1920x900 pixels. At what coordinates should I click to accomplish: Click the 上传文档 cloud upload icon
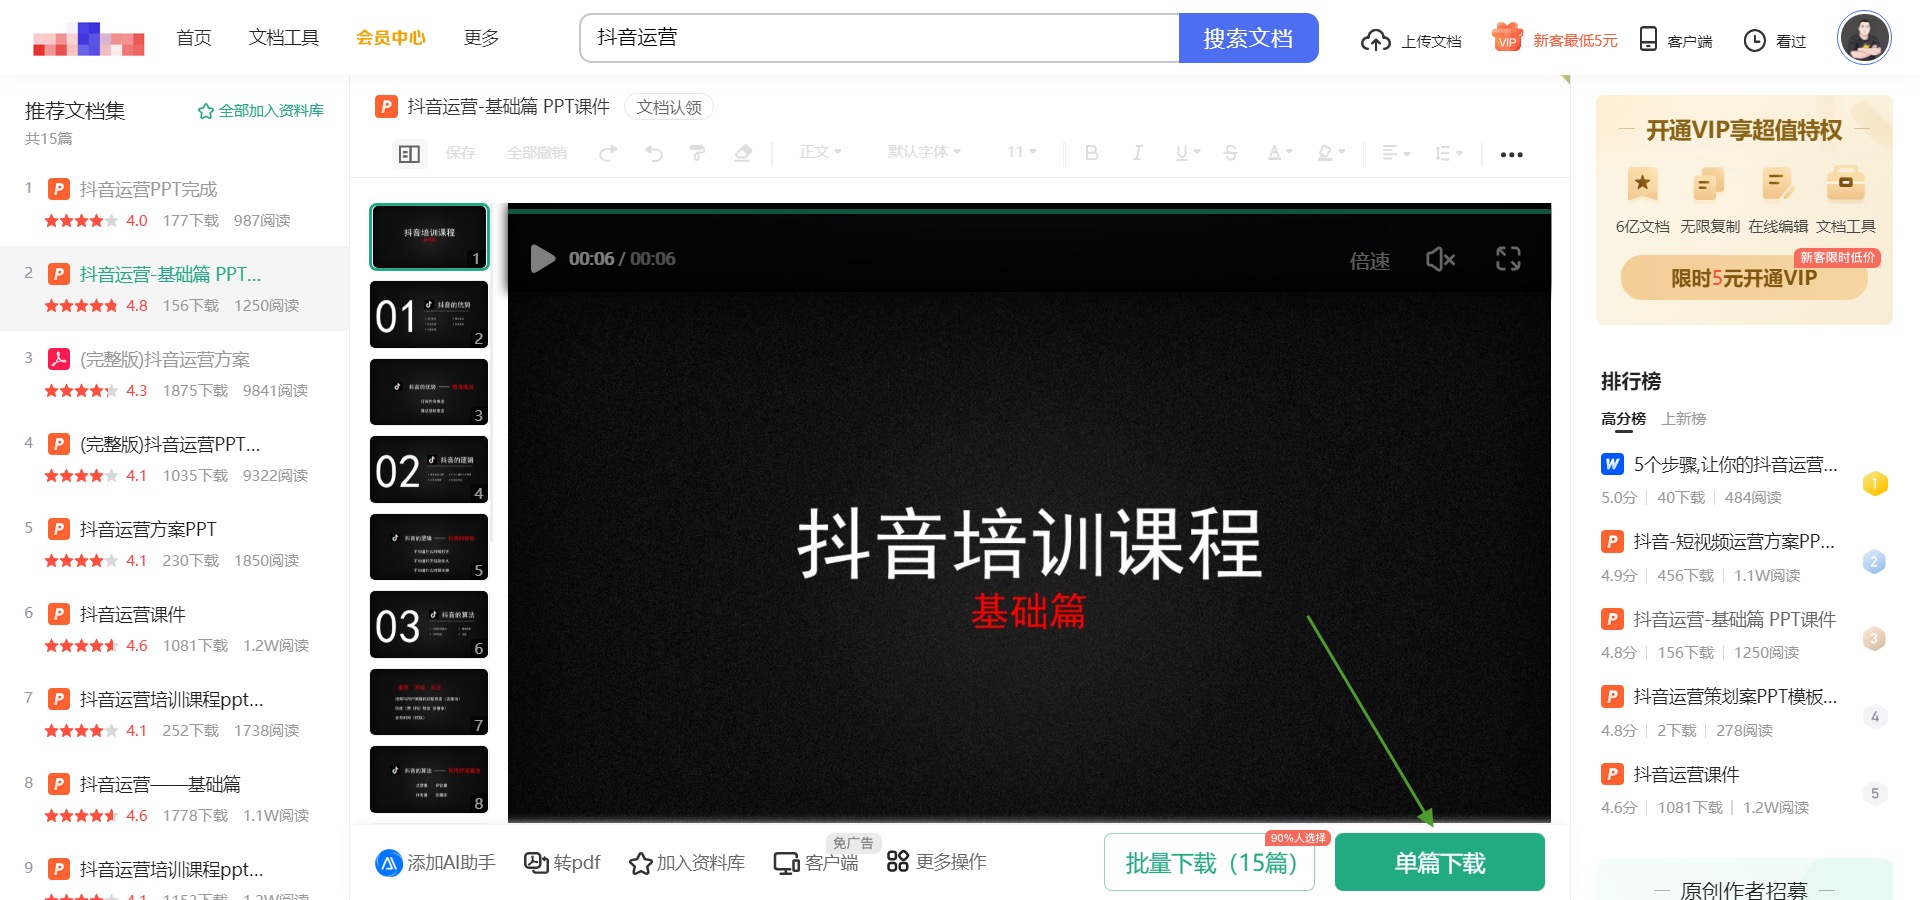1376,40
